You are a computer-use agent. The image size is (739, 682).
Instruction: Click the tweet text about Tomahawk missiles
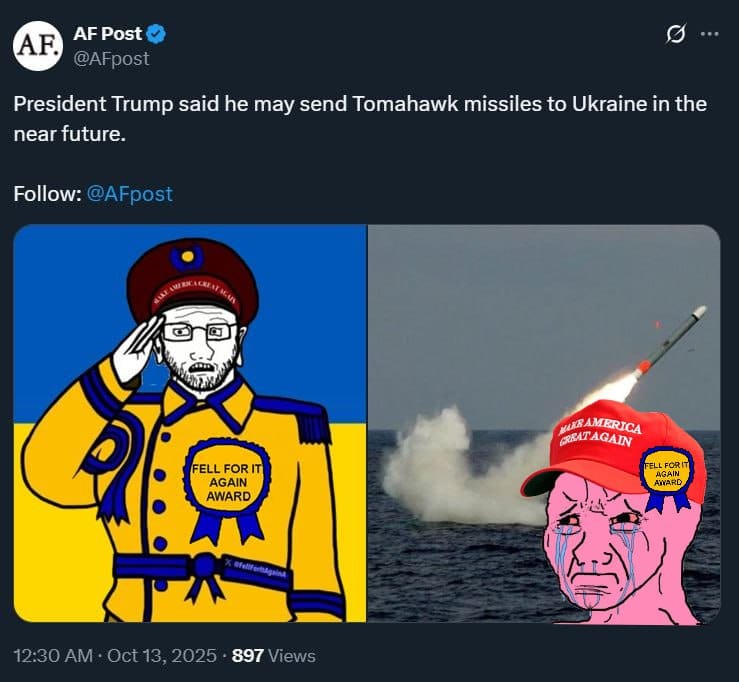pos(360,119)
